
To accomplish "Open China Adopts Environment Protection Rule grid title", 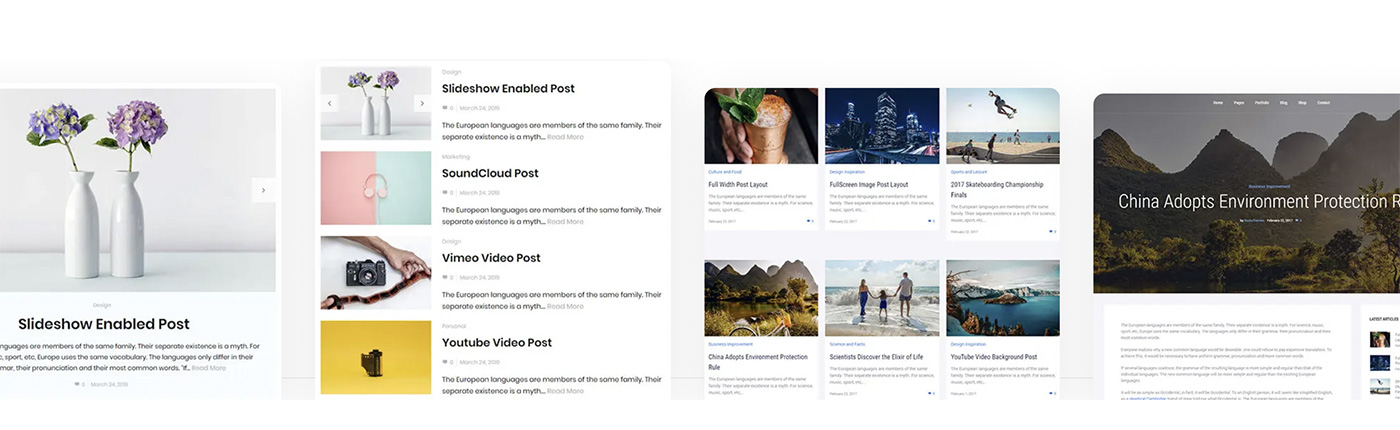I will click(x=758, y=362).
